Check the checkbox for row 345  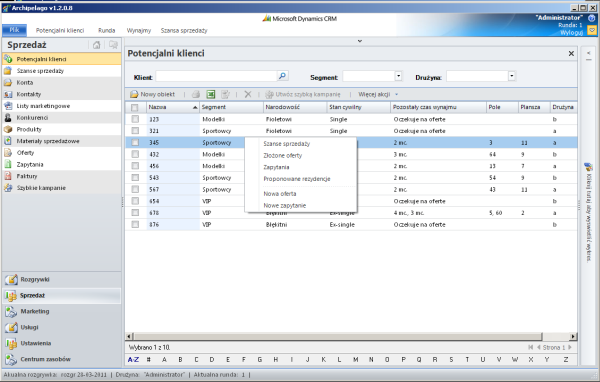(135, 142)
